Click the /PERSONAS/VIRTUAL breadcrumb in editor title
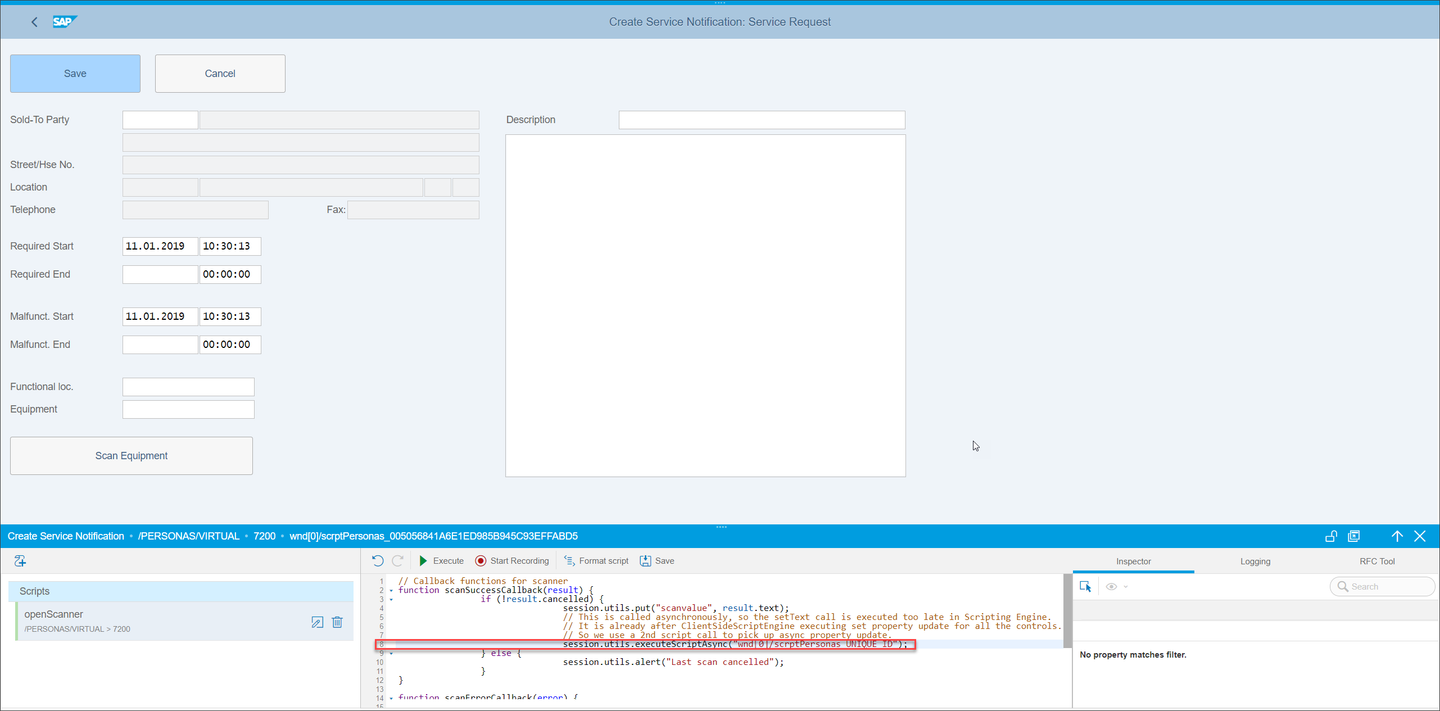Viewport: 1440px width, 711px height. tap(190, 536)
